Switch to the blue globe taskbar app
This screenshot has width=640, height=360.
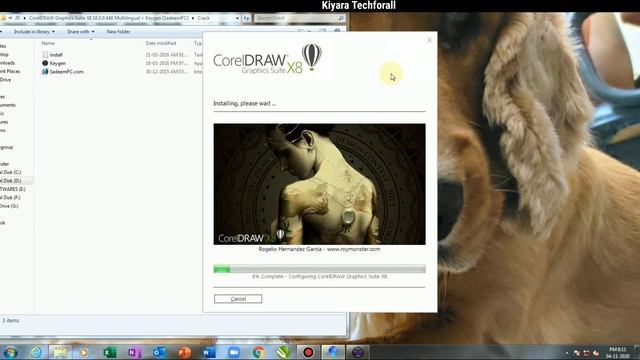333,352
